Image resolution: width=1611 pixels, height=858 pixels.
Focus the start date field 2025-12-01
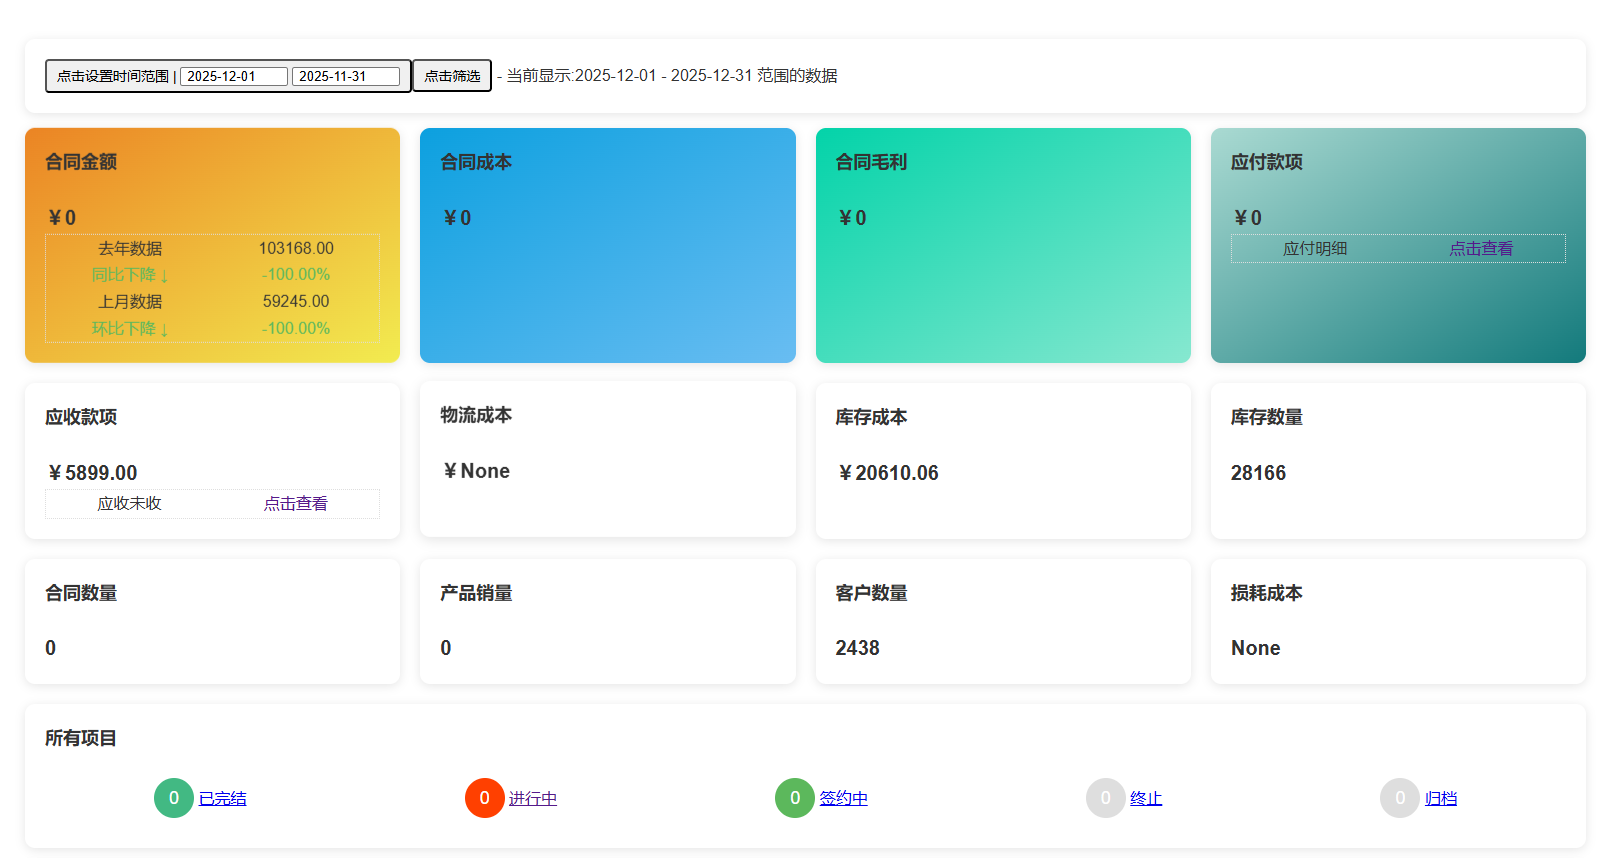click(x=233, y=76)
